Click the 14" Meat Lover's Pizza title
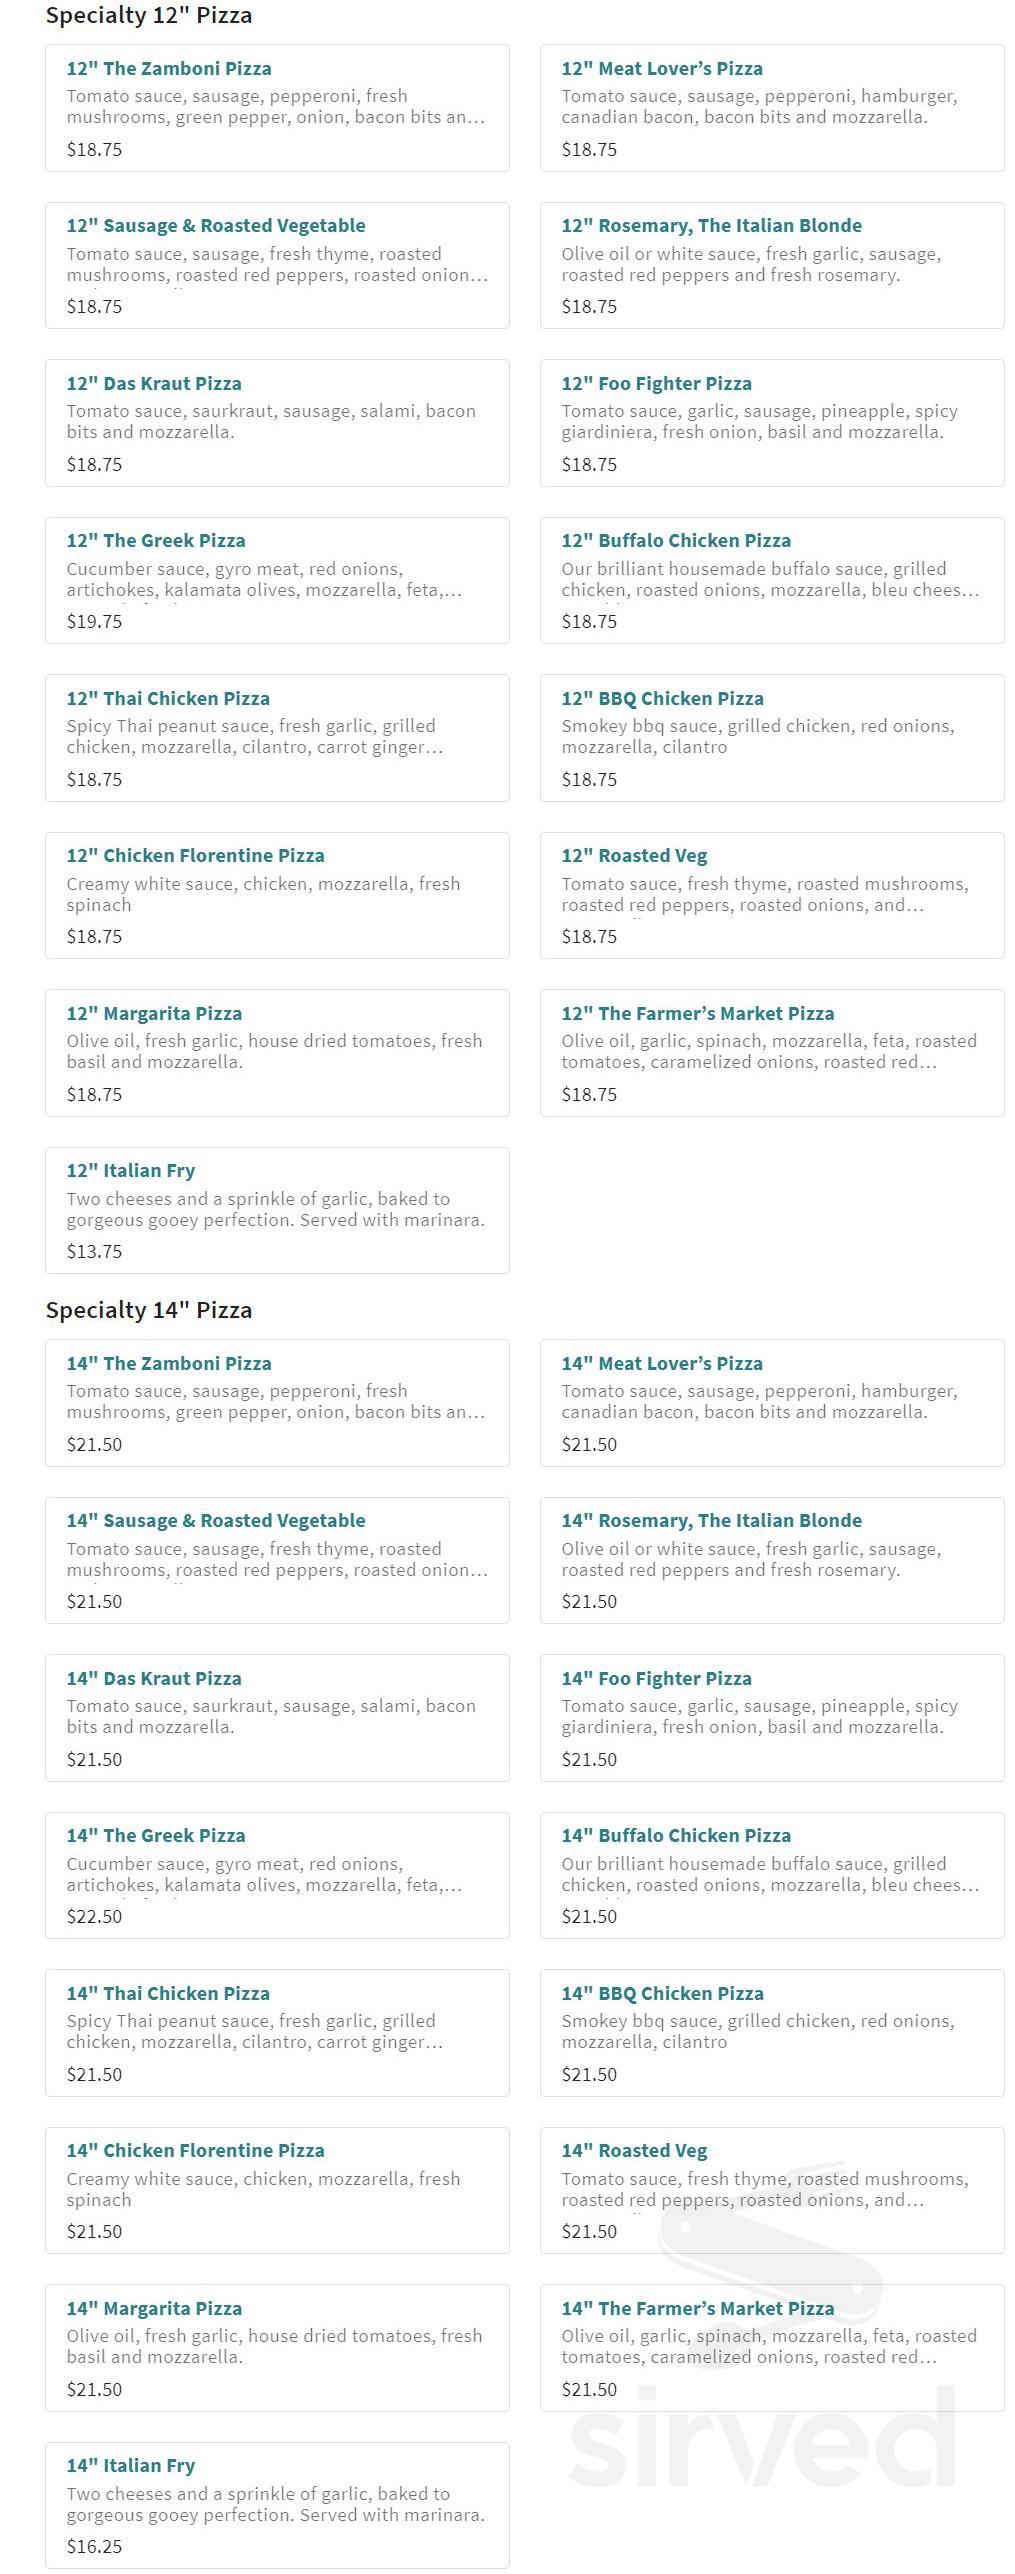This screenshot has width=1015, height=2574. tap(662, 1364)
